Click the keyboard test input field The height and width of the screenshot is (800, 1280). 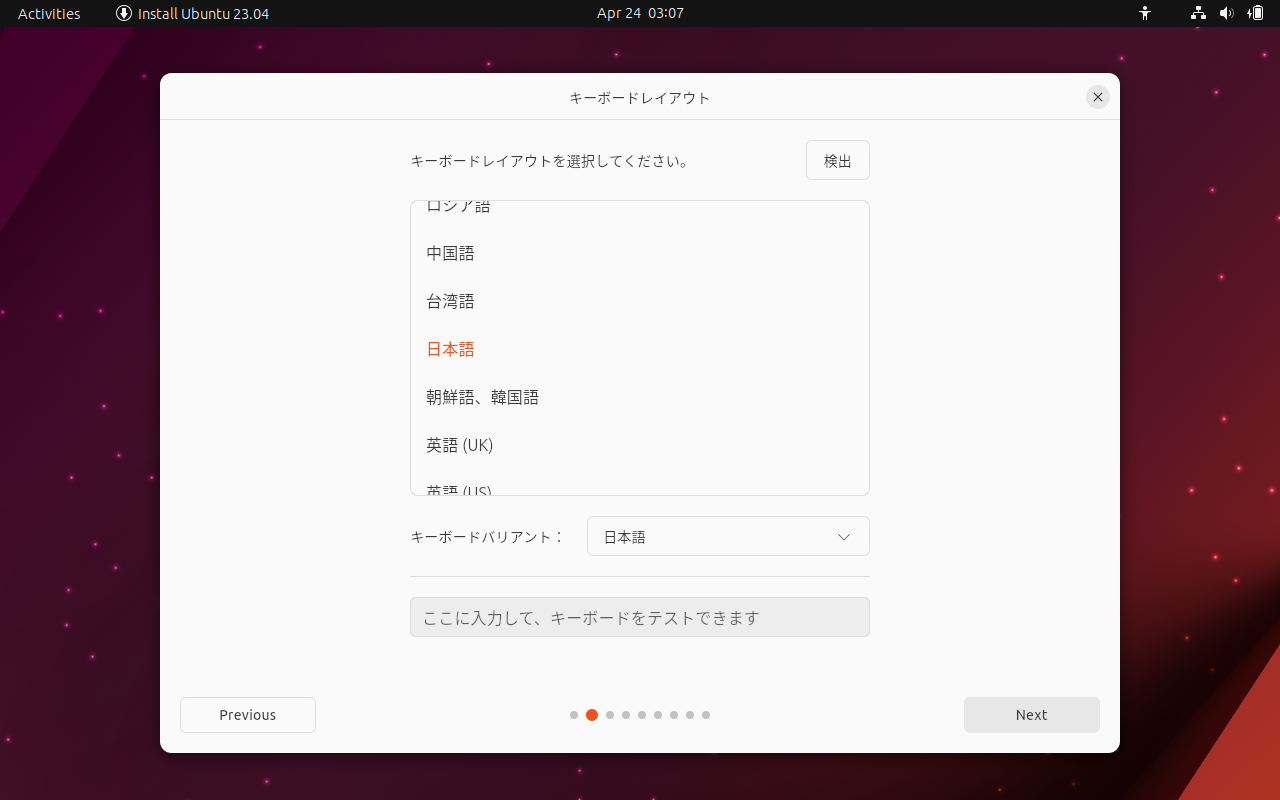[x=640, y=617]
